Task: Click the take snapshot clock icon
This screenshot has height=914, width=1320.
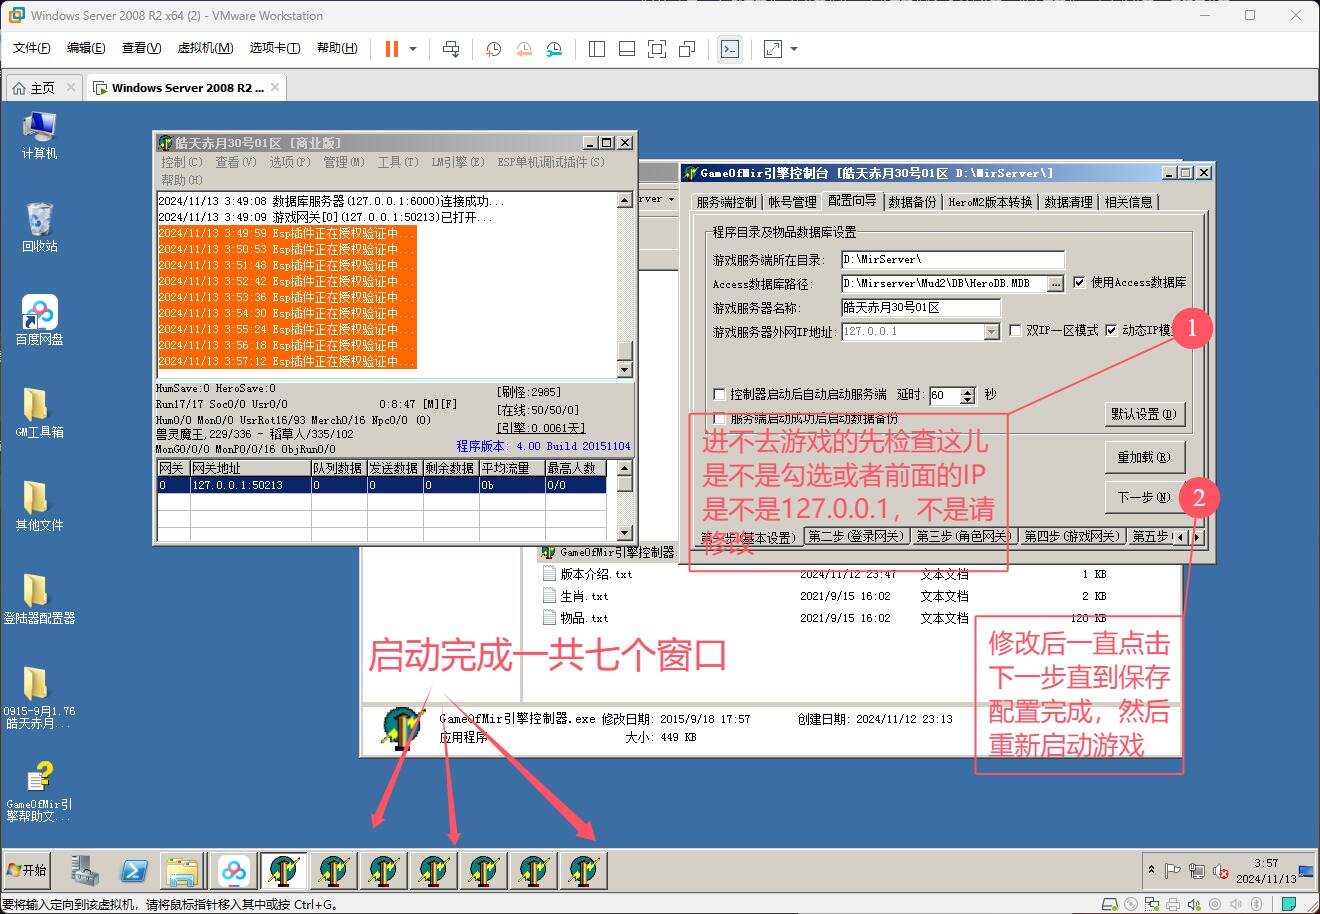Action: (x=493, y=49)
